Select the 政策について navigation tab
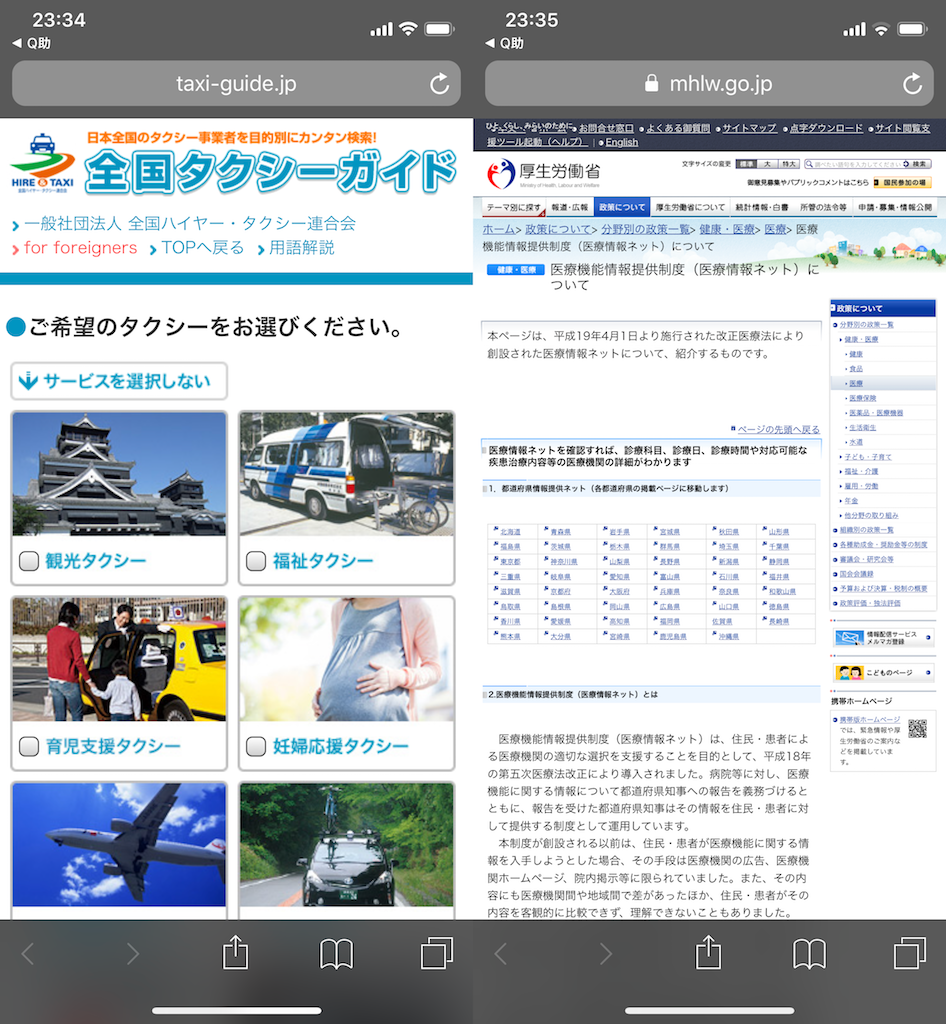This screenshot has width=946, height=1024. click(622, 207)
